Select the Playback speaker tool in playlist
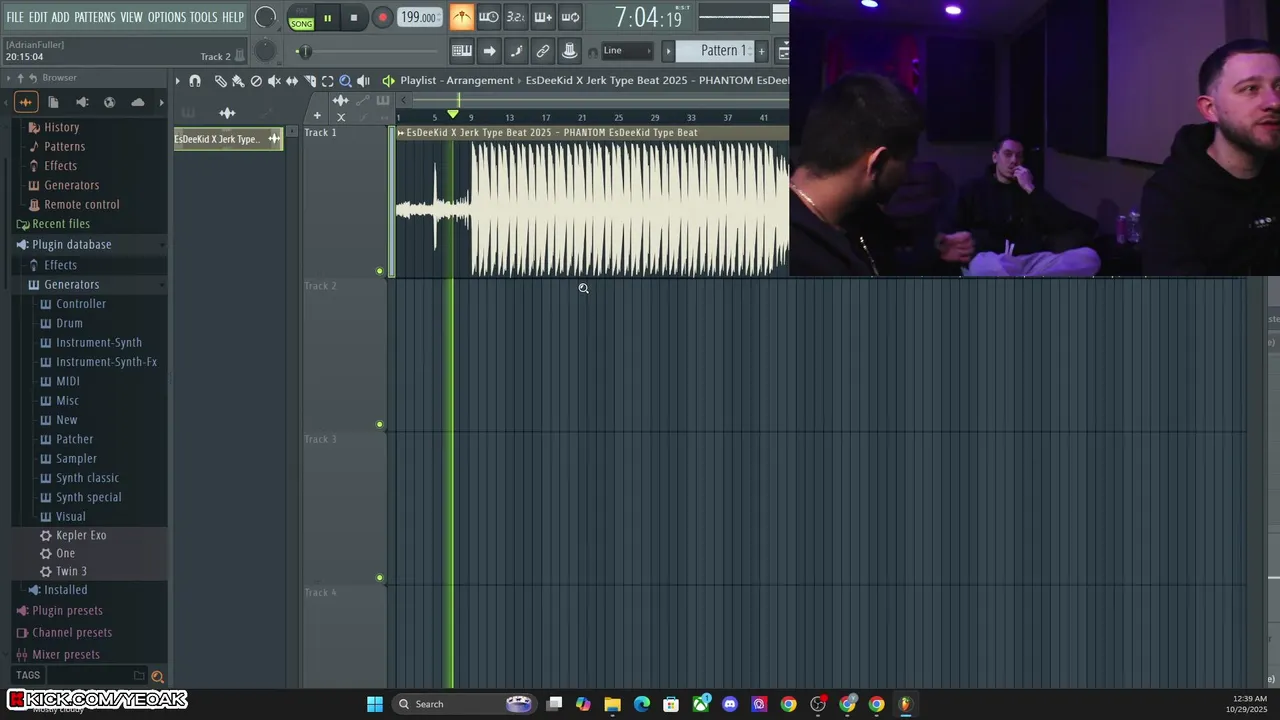Viewport: 1280px width, 720px height. pos(364,81)
